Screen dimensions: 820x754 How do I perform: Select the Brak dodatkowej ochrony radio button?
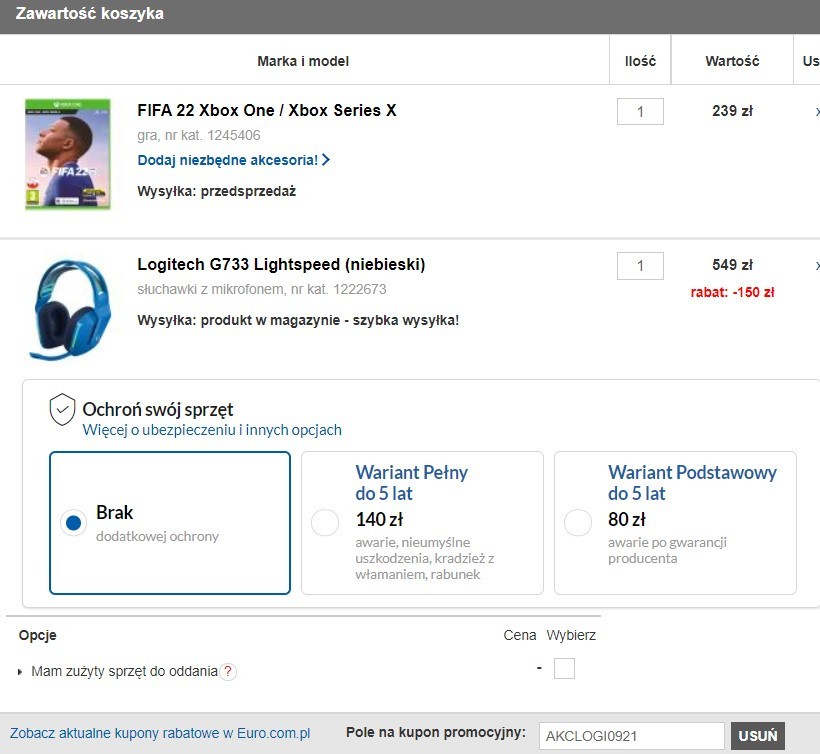pos(74,522)
